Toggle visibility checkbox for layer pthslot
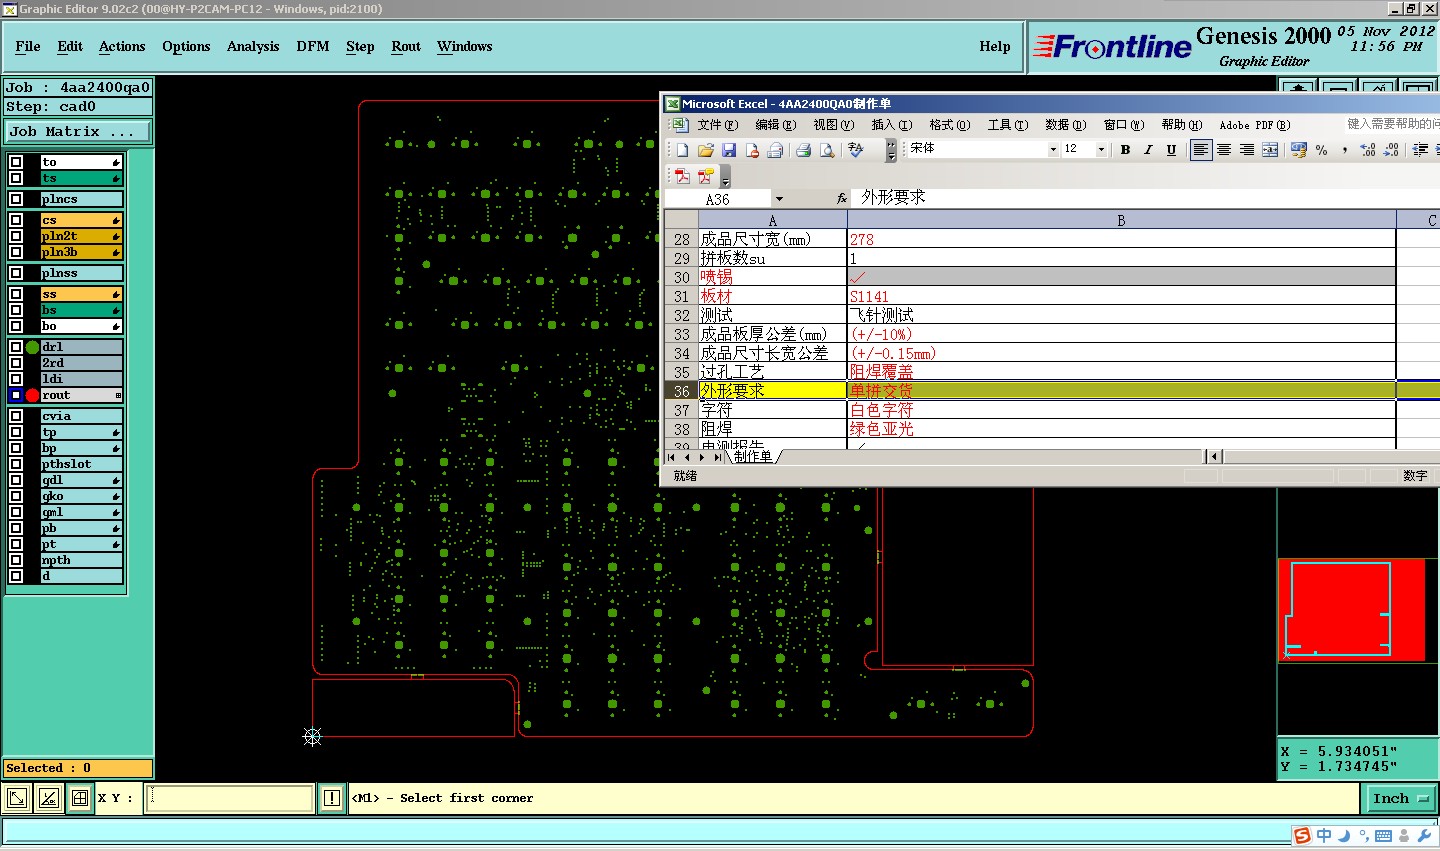Viewport: 1440px width, 851px height. pos(16,464)
